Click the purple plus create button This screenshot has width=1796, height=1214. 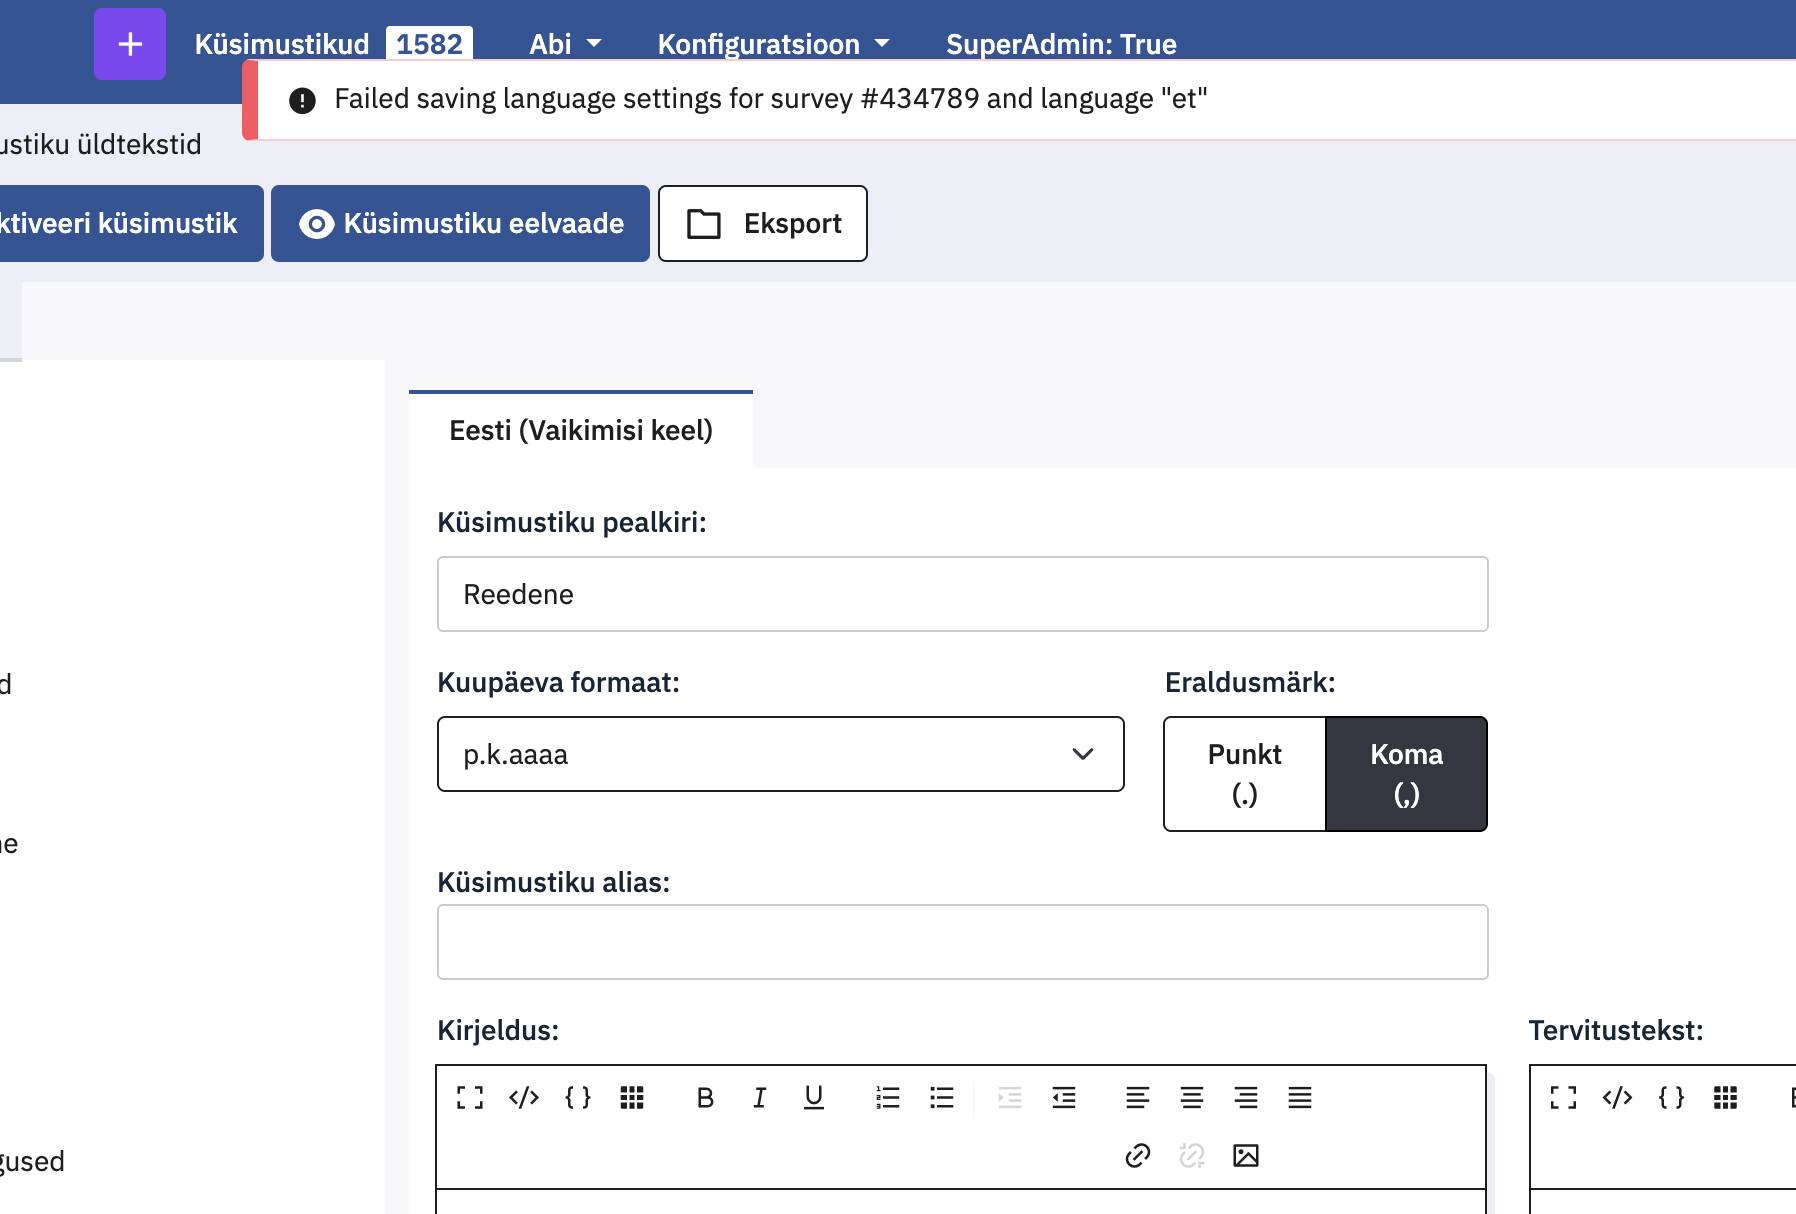[130, 44]
